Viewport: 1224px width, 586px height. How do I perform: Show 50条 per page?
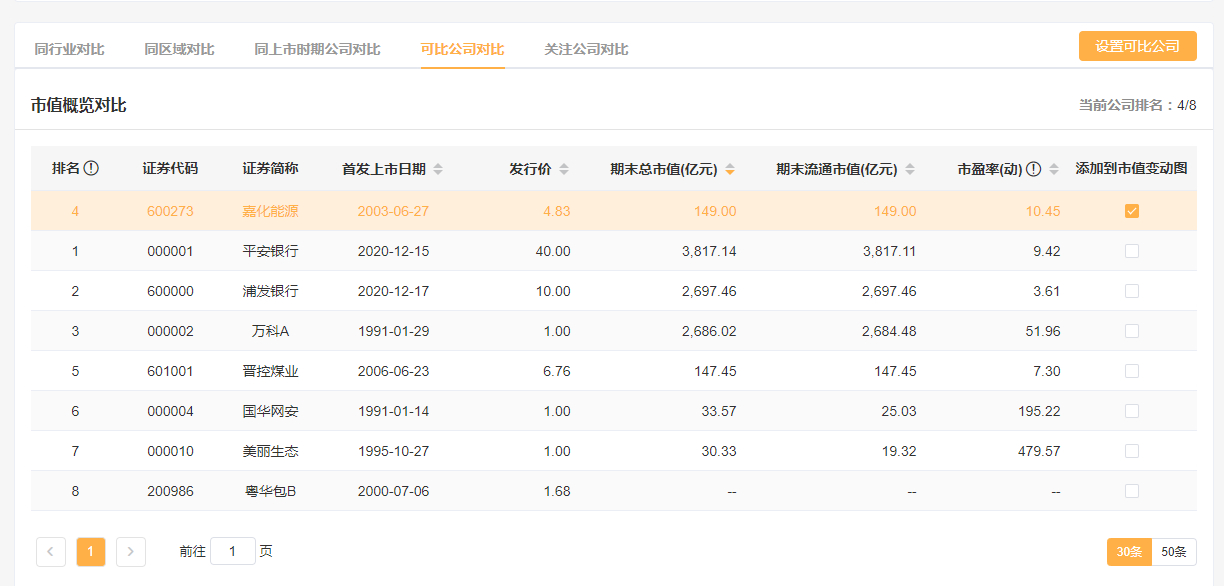(1174, 552)
